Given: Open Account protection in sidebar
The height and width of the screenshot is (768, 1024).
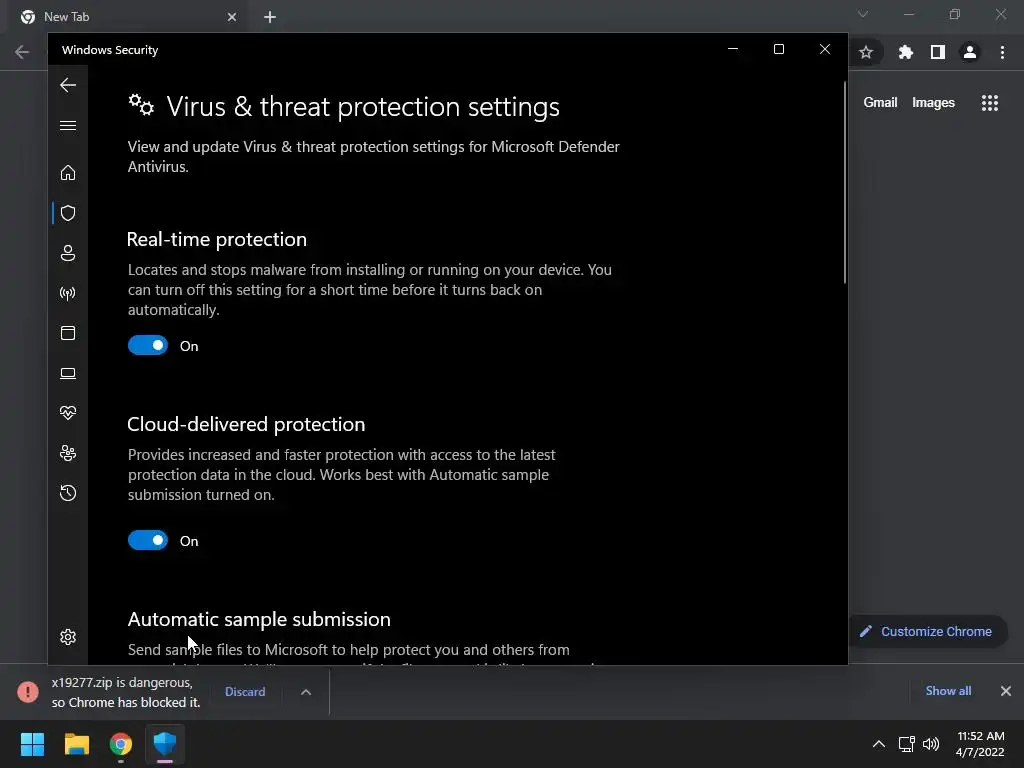Looking at the screenshot, I should coord(68,253).
